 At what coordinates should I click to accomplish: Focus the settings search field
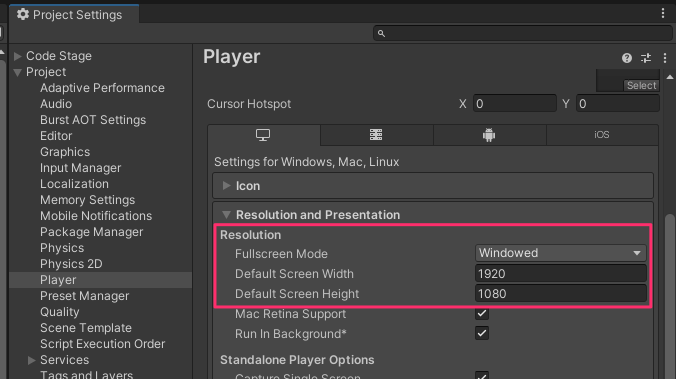coord(523,33)
